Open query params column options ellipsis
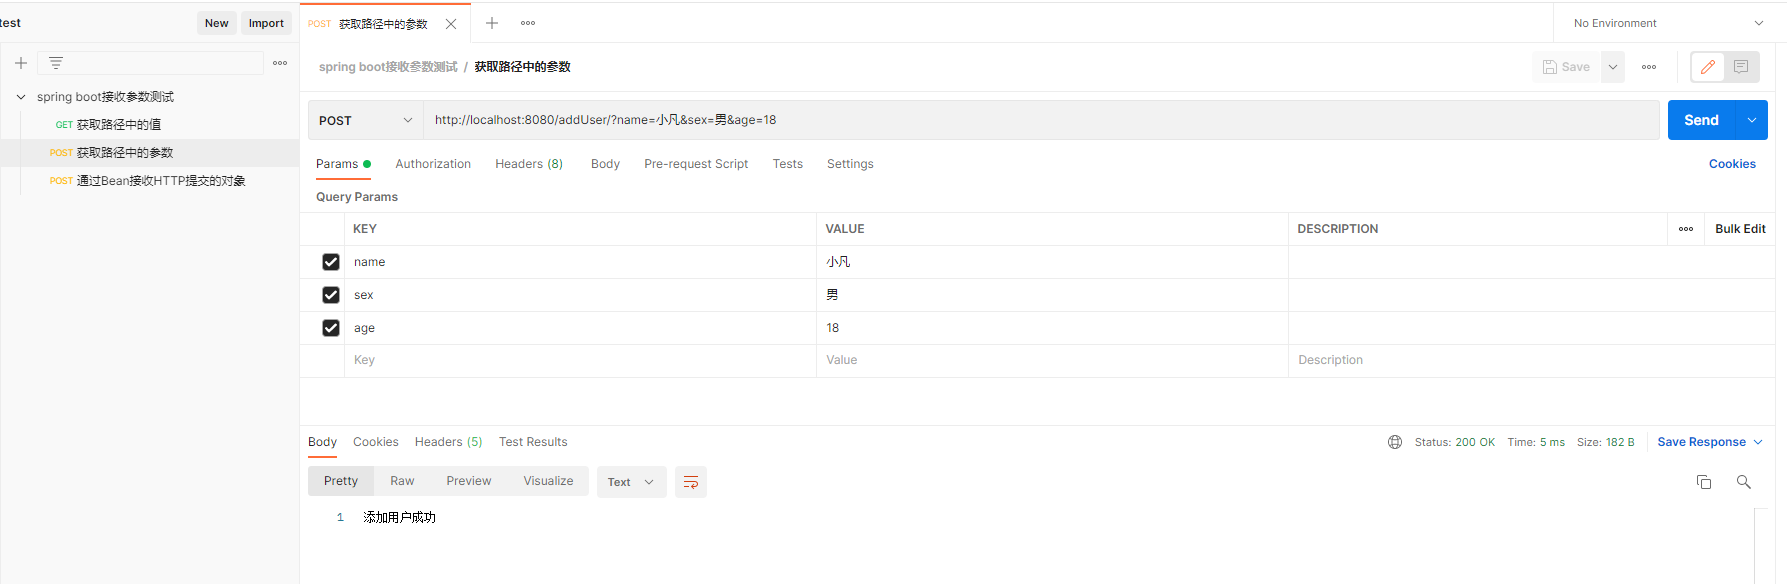The image size is (1787, 584). point(1686,229)
